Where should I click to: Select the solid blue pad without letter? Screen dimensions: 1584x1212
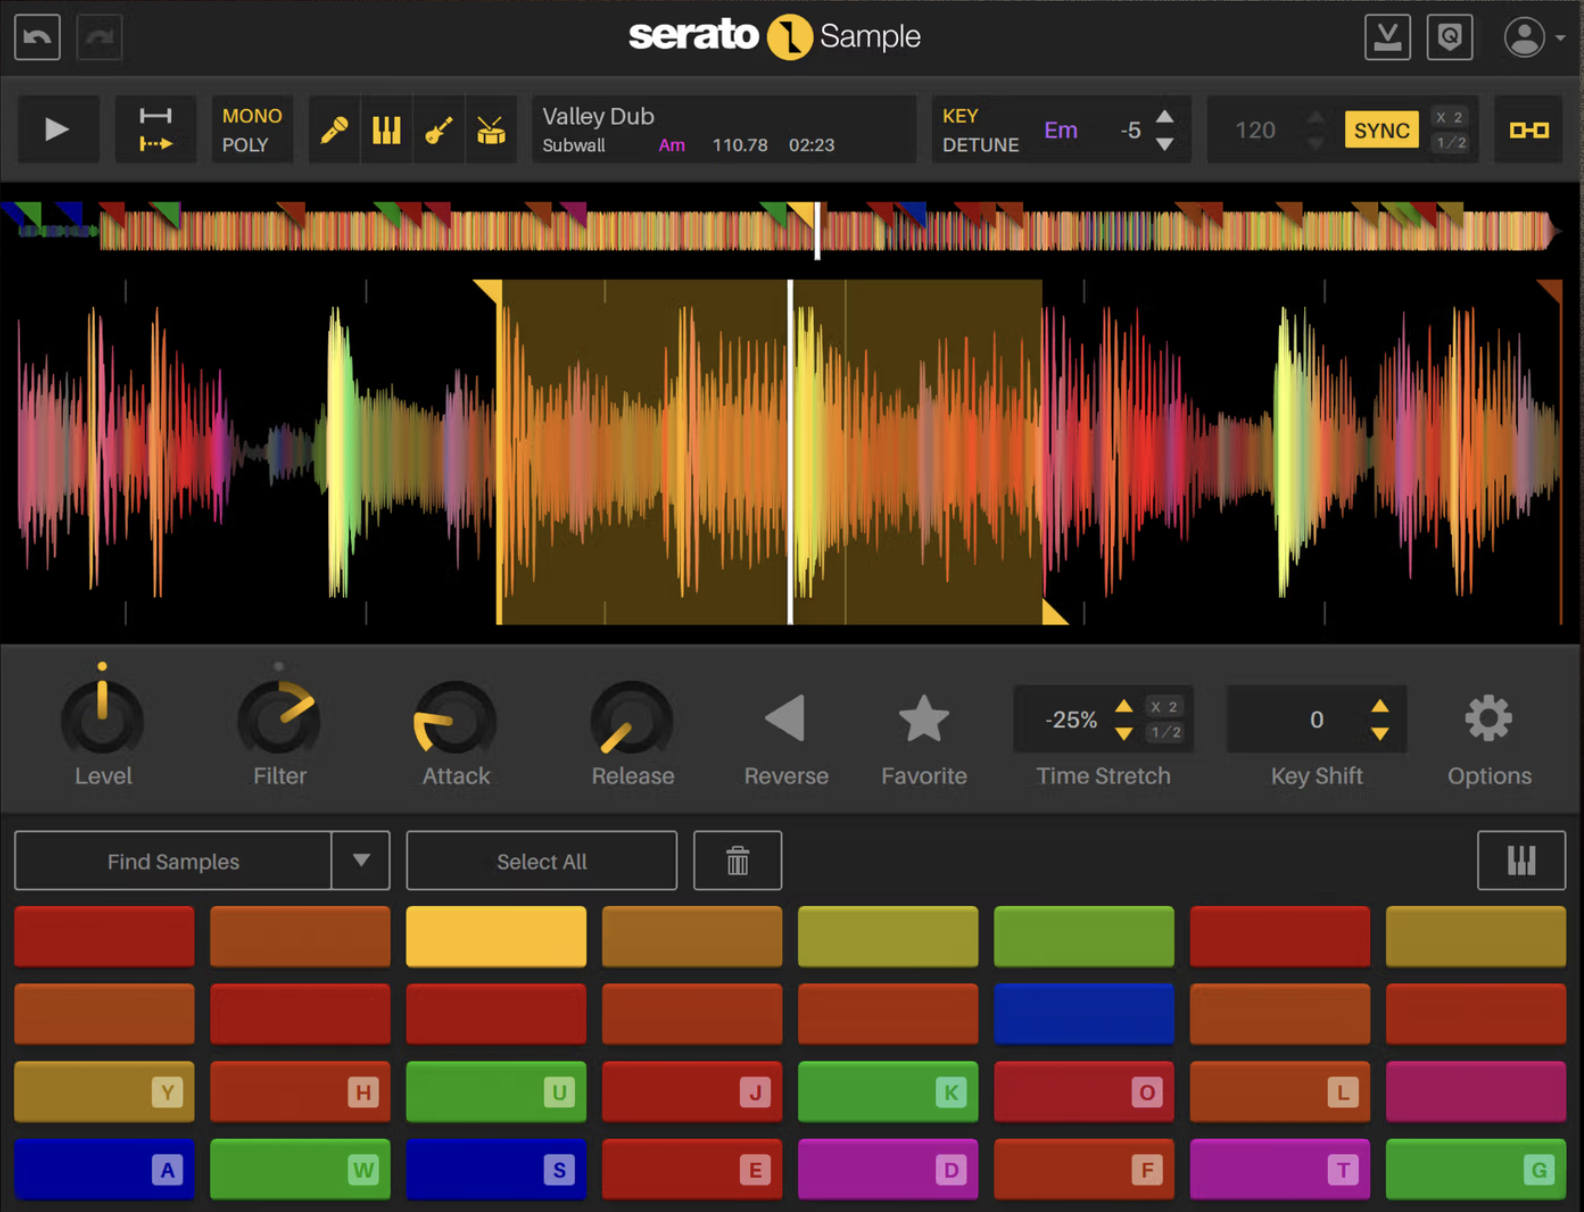[1084, 1014]
